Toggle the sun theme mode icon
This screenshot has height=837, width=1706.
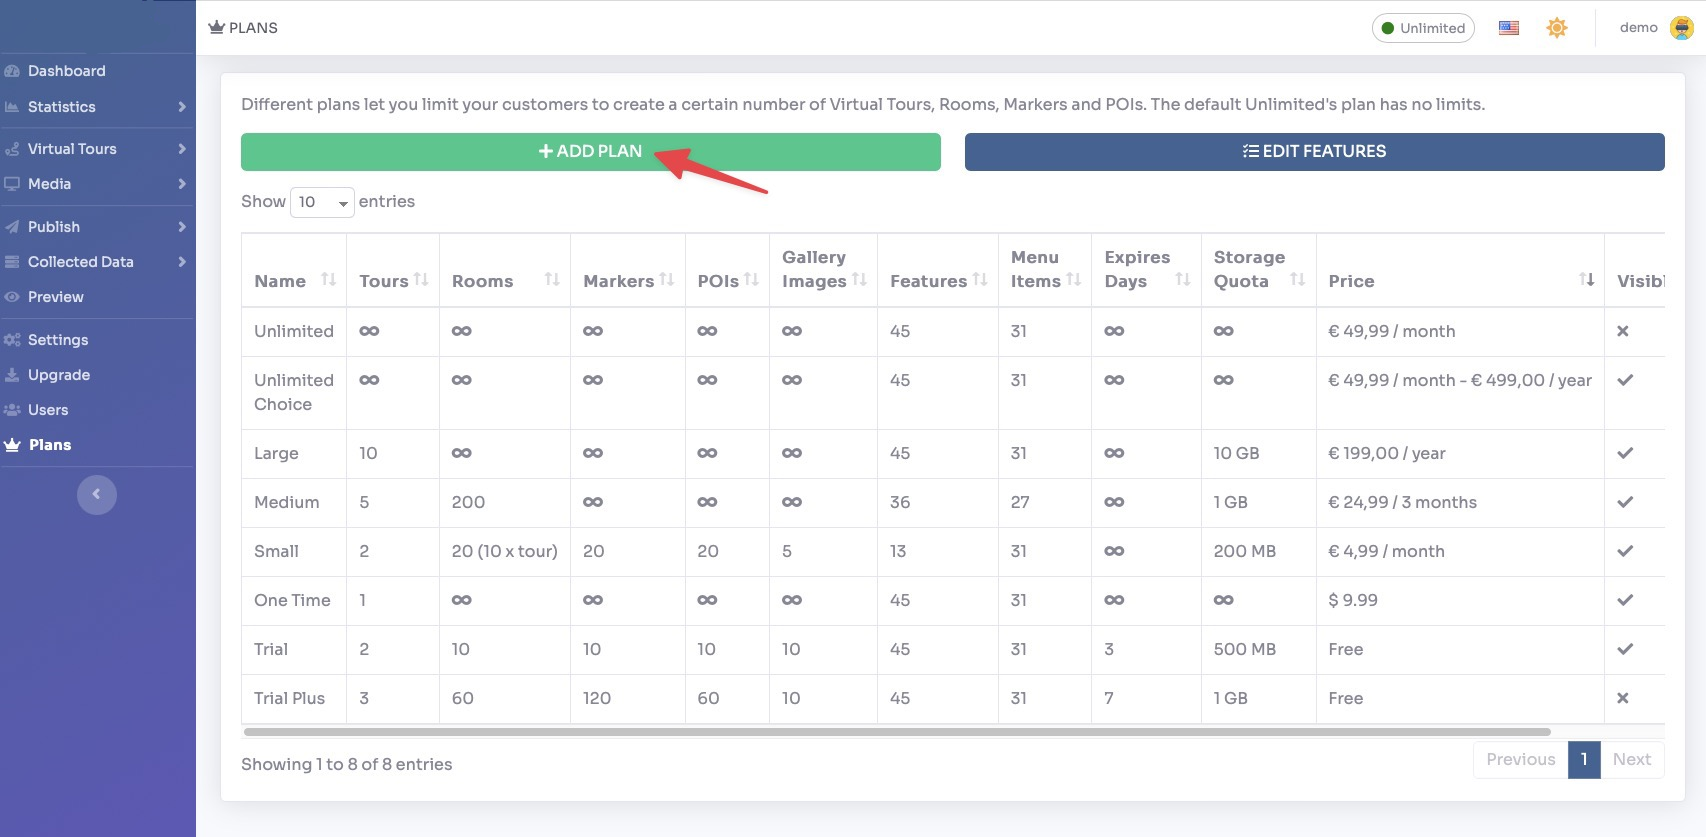[x=1556, y=28]
